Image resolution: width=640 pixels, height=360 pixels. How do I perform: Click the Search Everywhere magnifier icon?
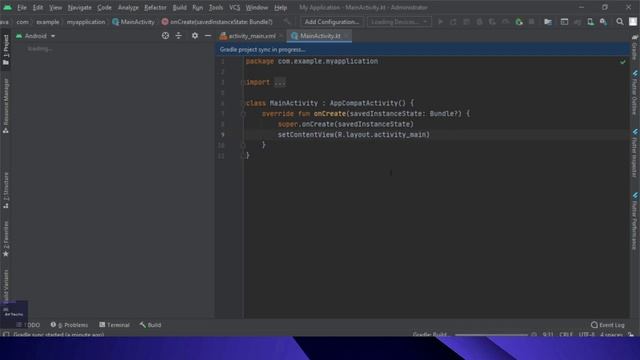click(x=620, y=22)
